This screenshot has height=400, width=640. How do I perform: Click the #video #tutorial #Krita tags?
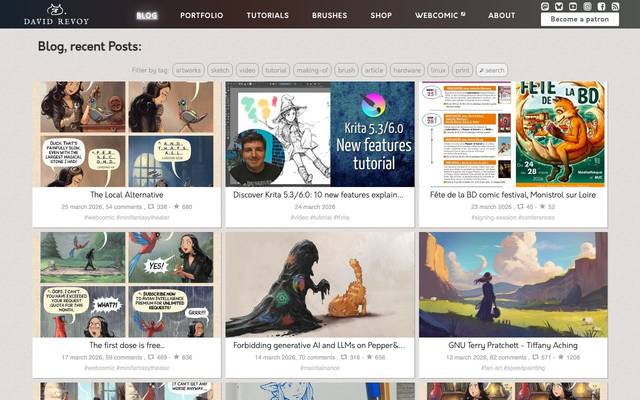[x=320, y=218]
